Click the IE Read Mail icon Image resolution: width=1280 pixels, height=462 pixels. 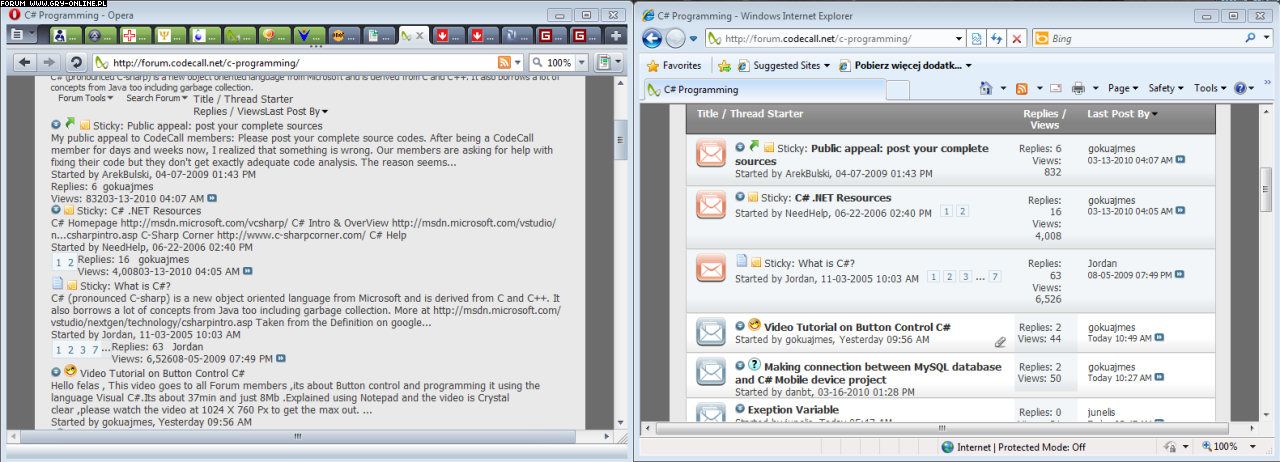point(1054,88)
